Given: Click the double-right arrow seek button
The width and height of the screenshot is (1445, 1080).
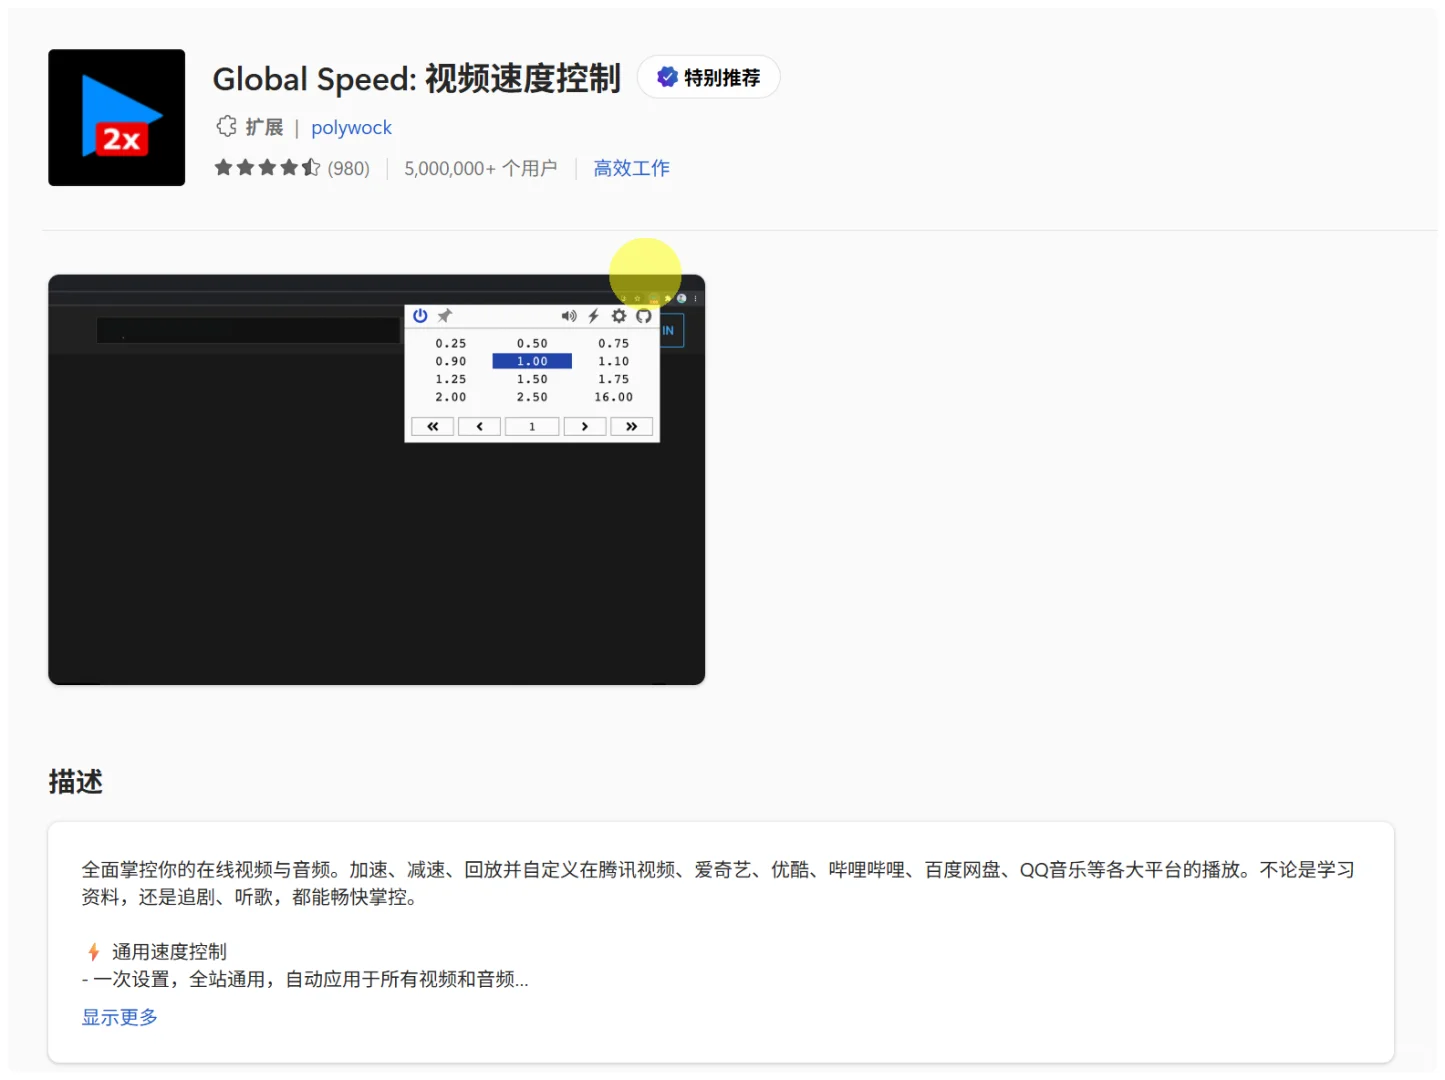Looking at the screenshot, I should click(x=631, y=426).
